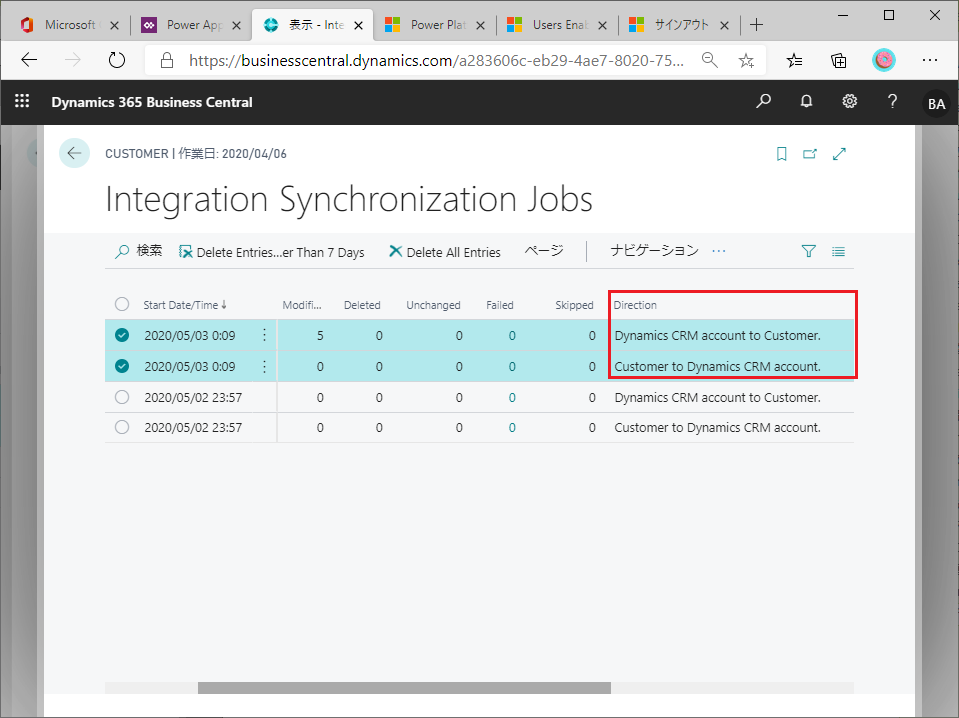Image resolution: width=959 pixels, height=718 pixels.
Task: Click Delete All Entries
Action: (445, 252)
